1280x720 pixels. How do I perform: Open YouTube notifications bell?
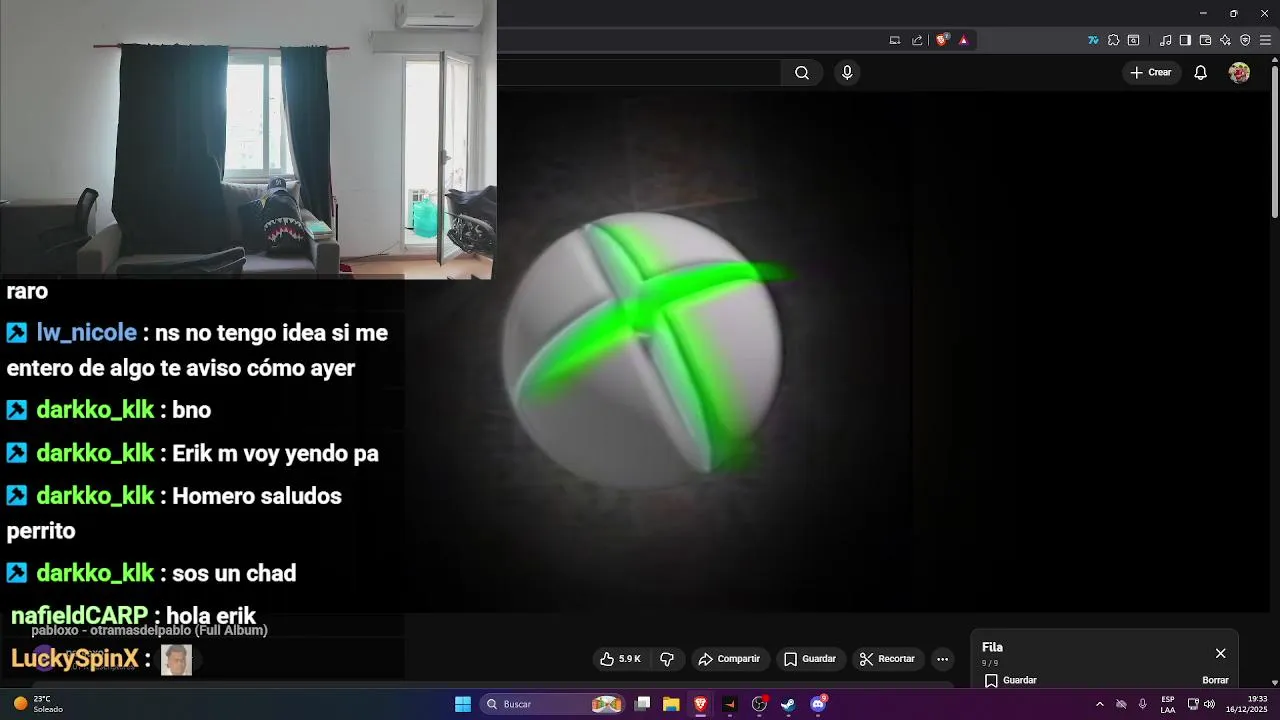1201,73
